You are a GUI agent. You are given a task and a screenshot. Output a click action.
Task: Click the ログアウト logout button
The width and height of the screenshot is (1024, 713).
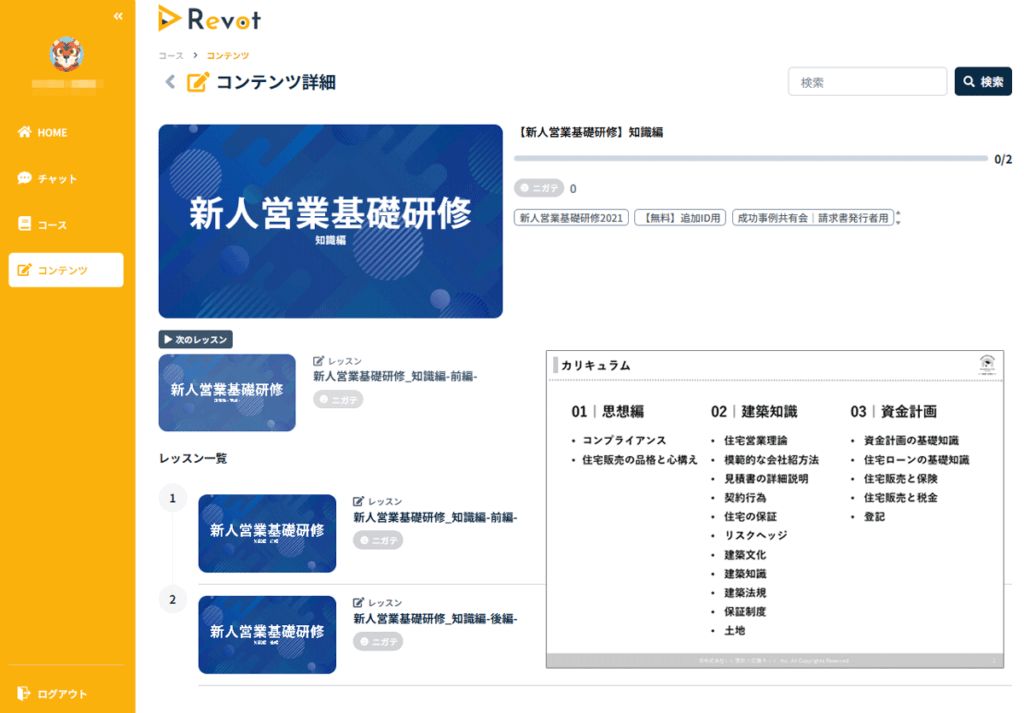pyautogui.click(x=60, y=694)
